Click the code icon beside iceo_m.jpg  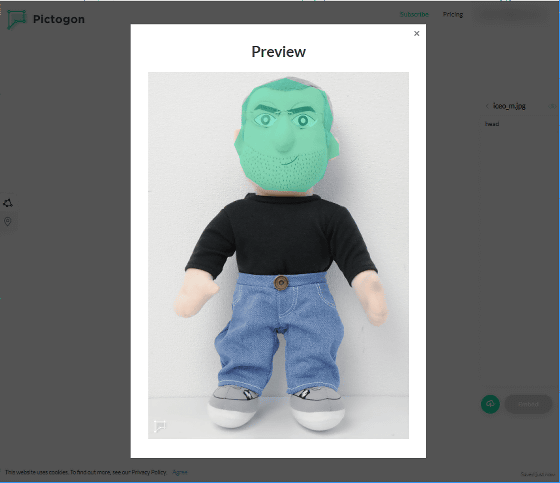click(x=552, y=106)
